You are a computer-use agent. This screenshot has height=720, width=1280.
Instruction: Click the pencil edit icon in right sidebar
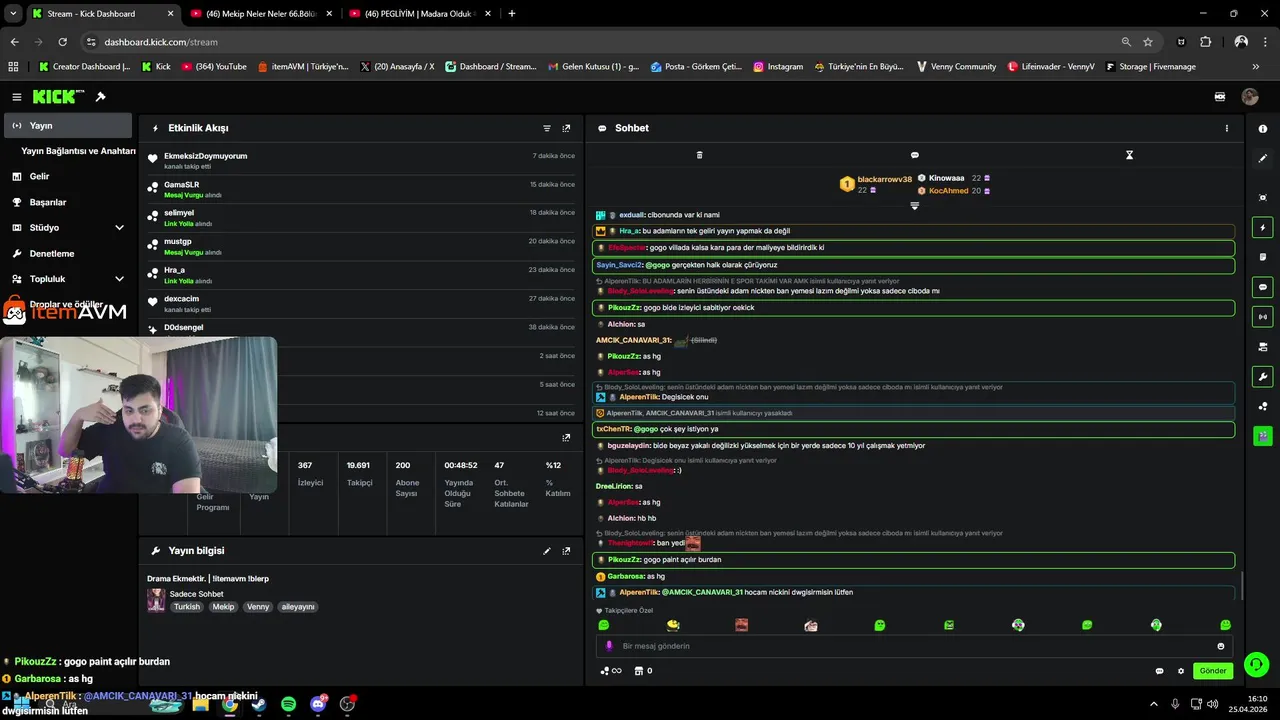(1263, 158)
